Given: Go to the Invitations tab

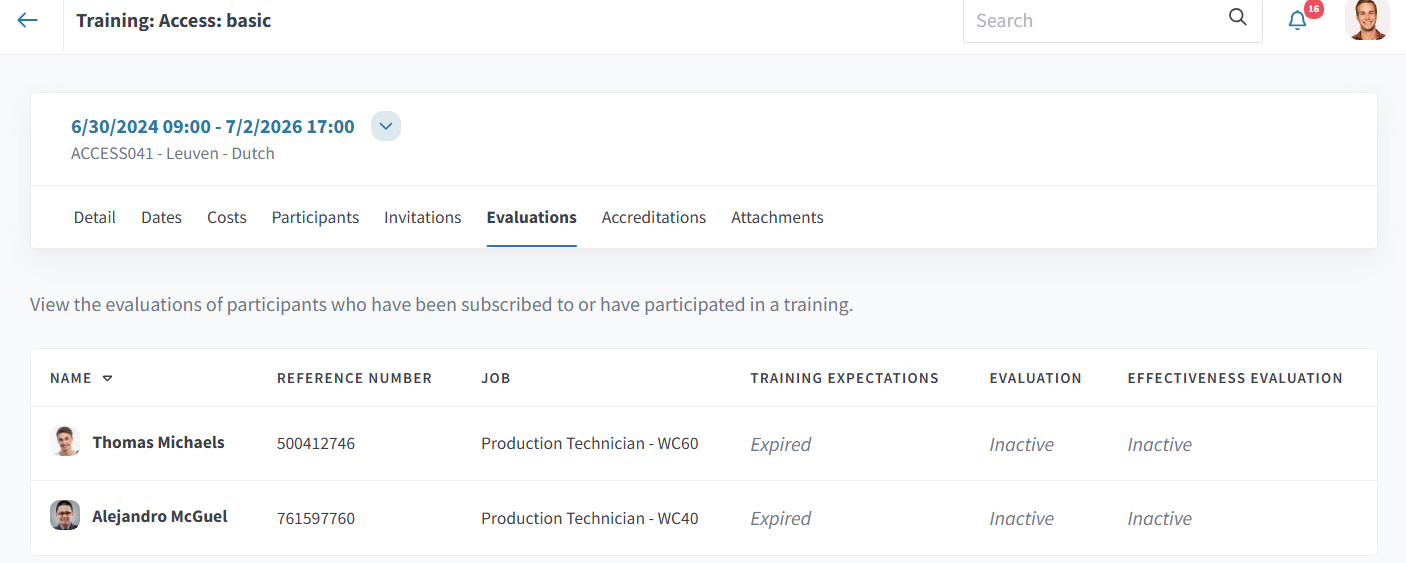Looking at the screenshot, I should coord(423,217).
